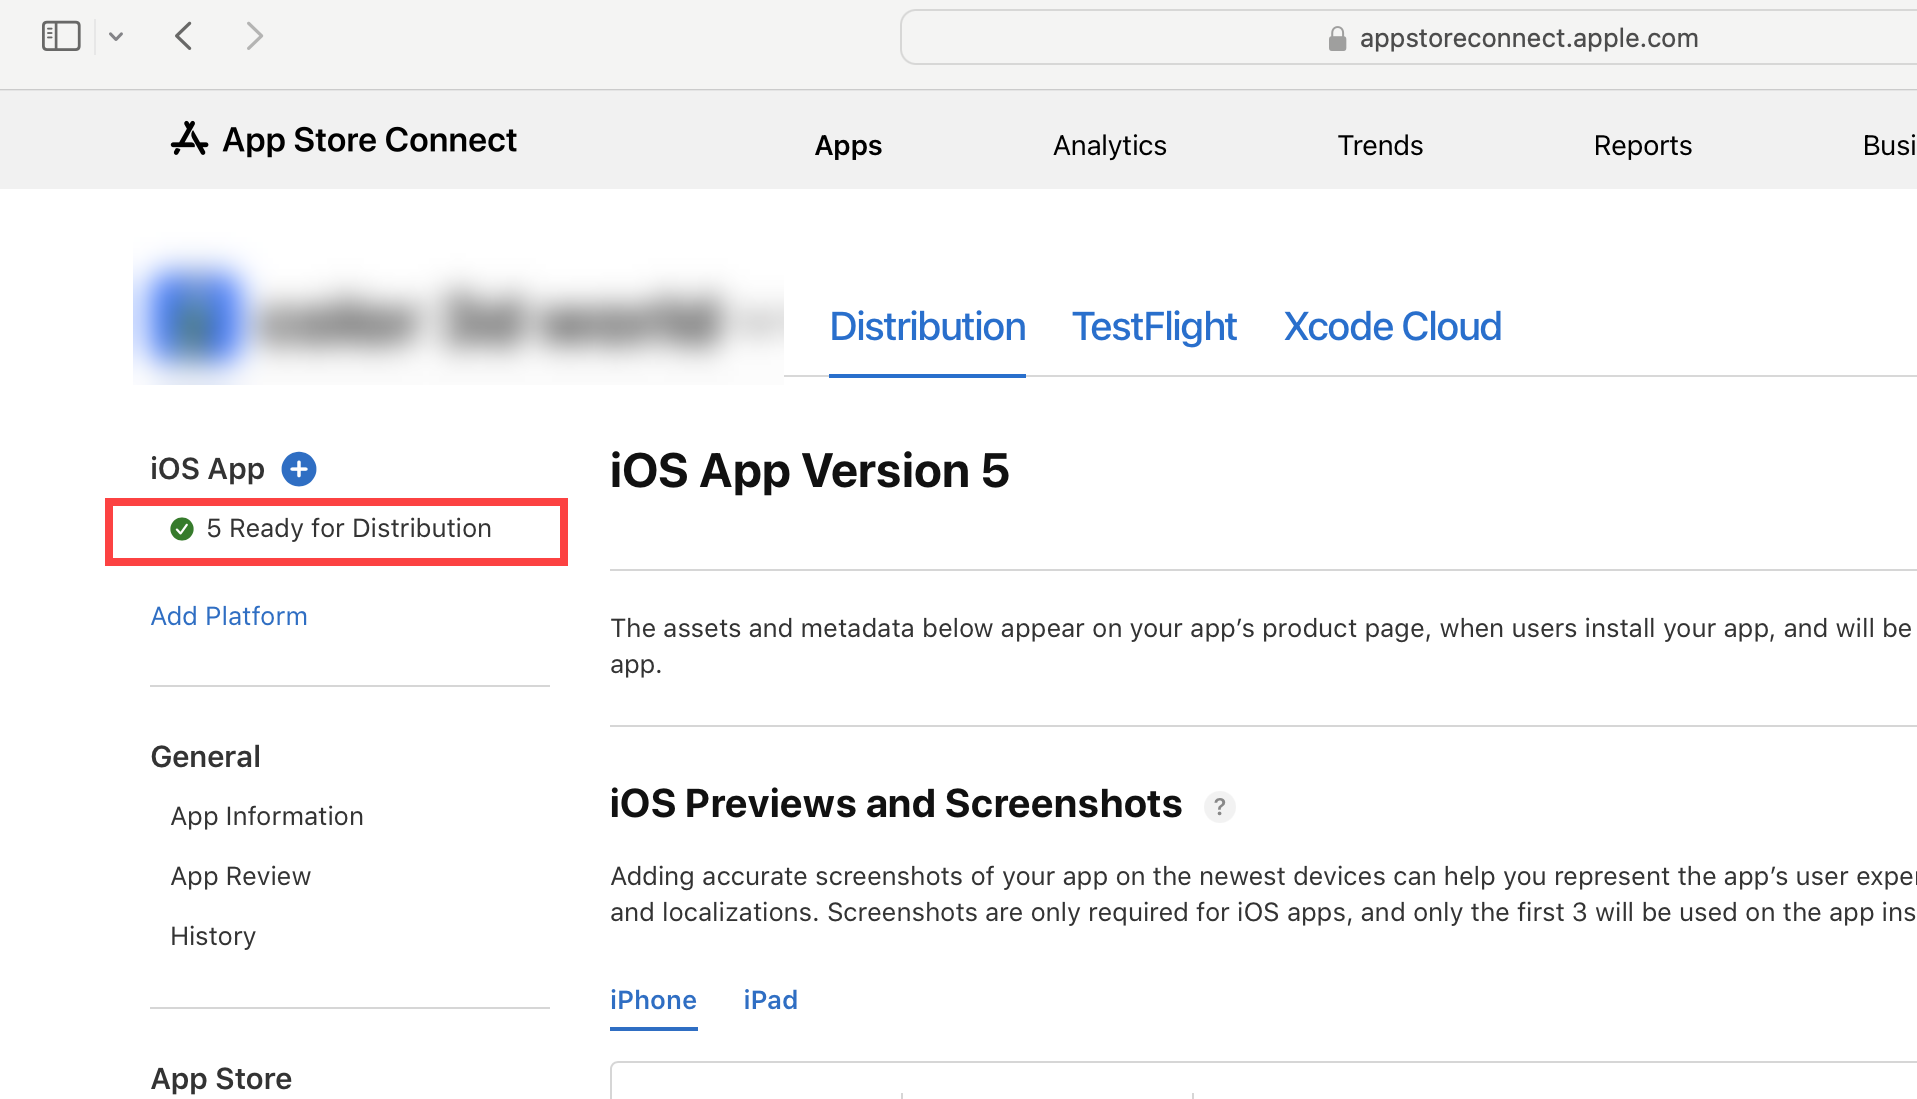Screen dimensions: 1917x1099
Task: Switch to the Xcode Cloud tab
Action: pyautogui.click(x=1392, y=327)
